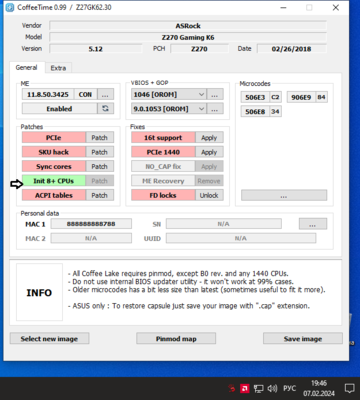This screenshot has width=360, height=400.
Task: Click ellipsis button next to GOP dropdown
Action: click(x=215, y=109)
